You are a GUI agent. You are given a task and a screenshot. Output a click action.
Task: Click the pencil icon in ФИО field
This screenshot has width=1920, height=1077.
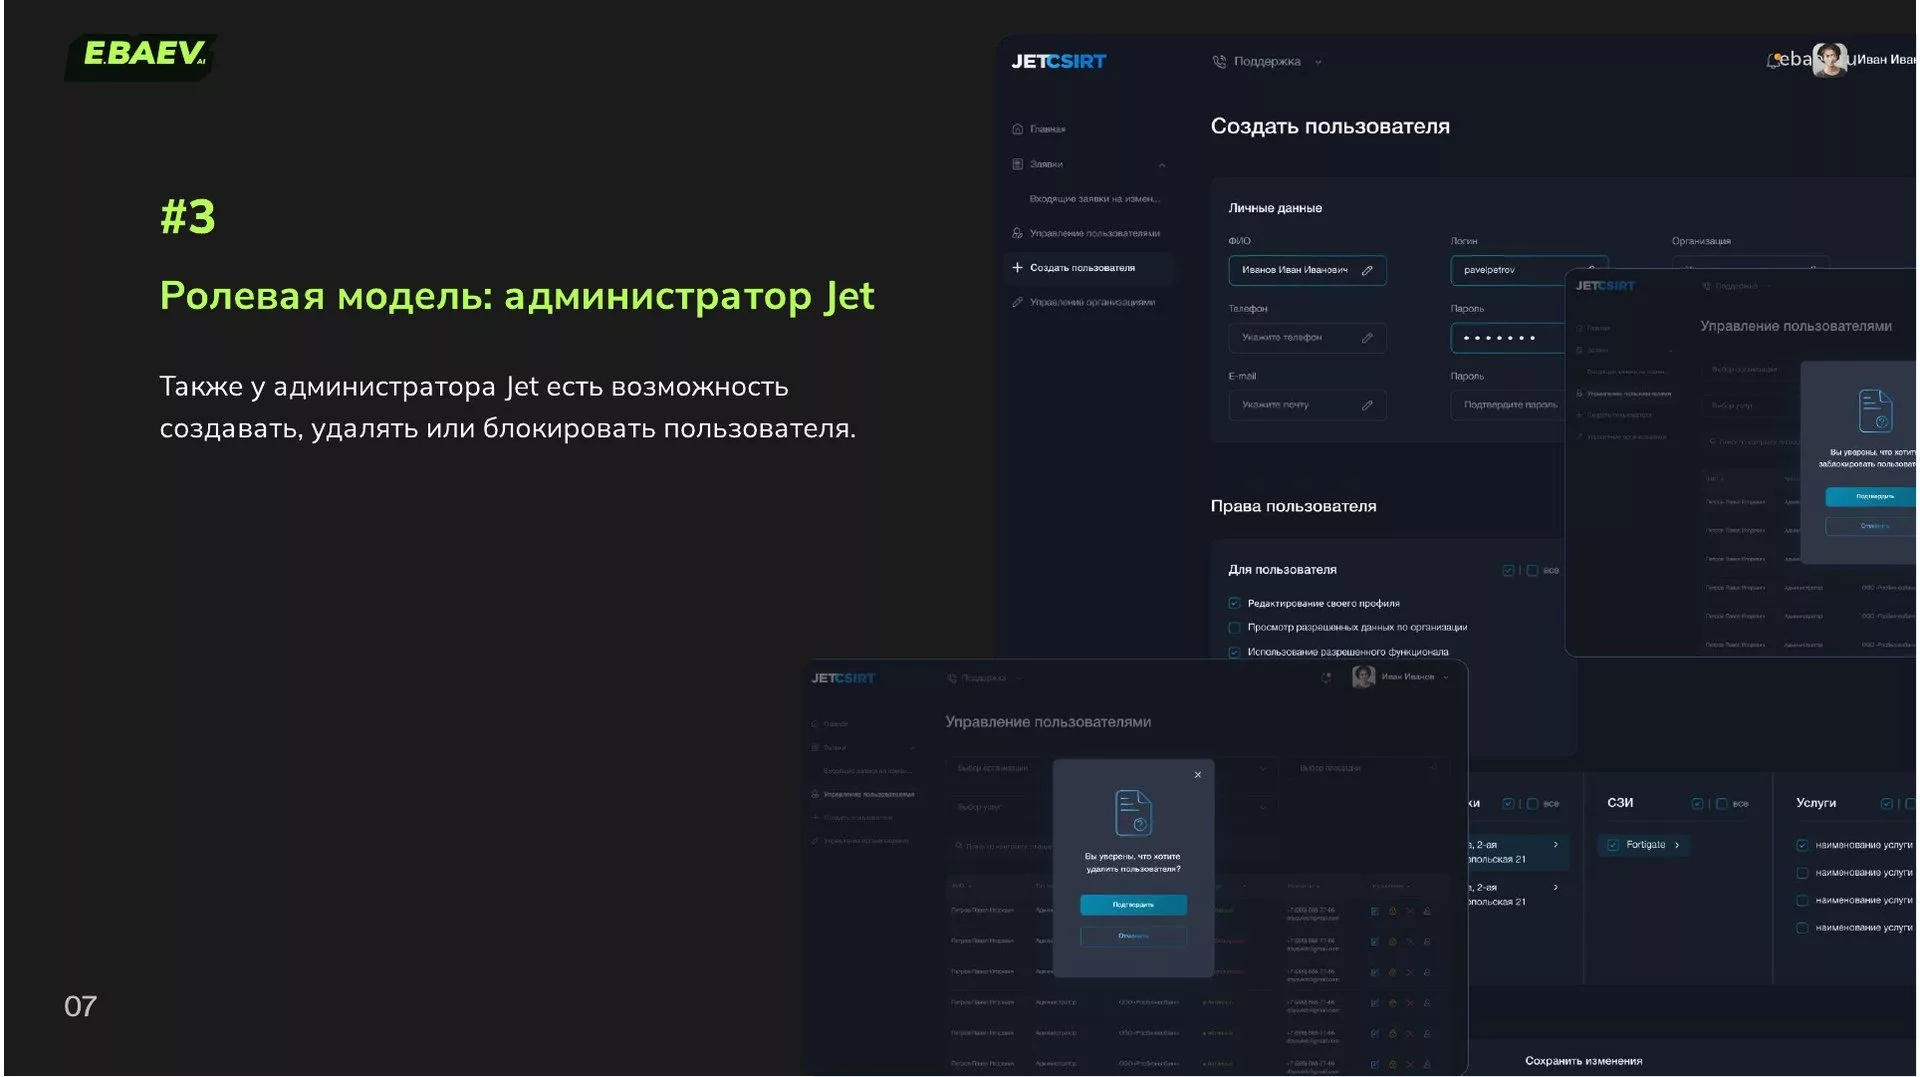[1367, 270]
